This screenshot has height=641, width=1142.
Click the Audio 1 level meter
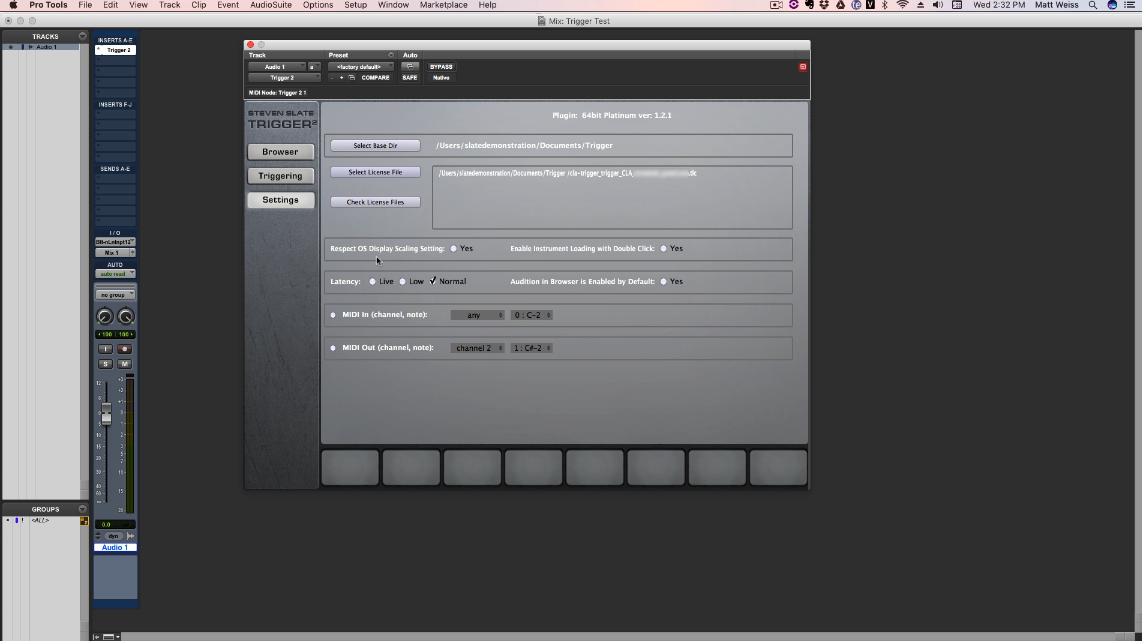[130, 444]
